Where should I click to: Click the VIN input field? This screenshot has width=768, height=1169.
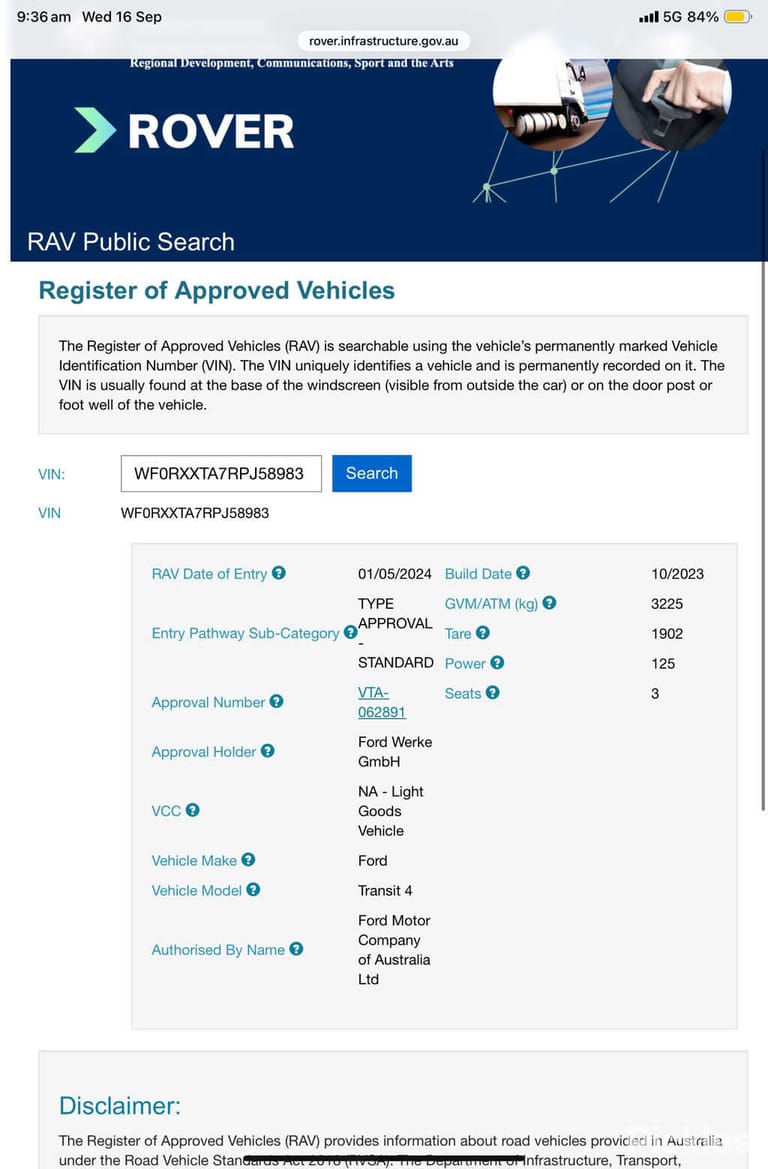click(221, 473)
